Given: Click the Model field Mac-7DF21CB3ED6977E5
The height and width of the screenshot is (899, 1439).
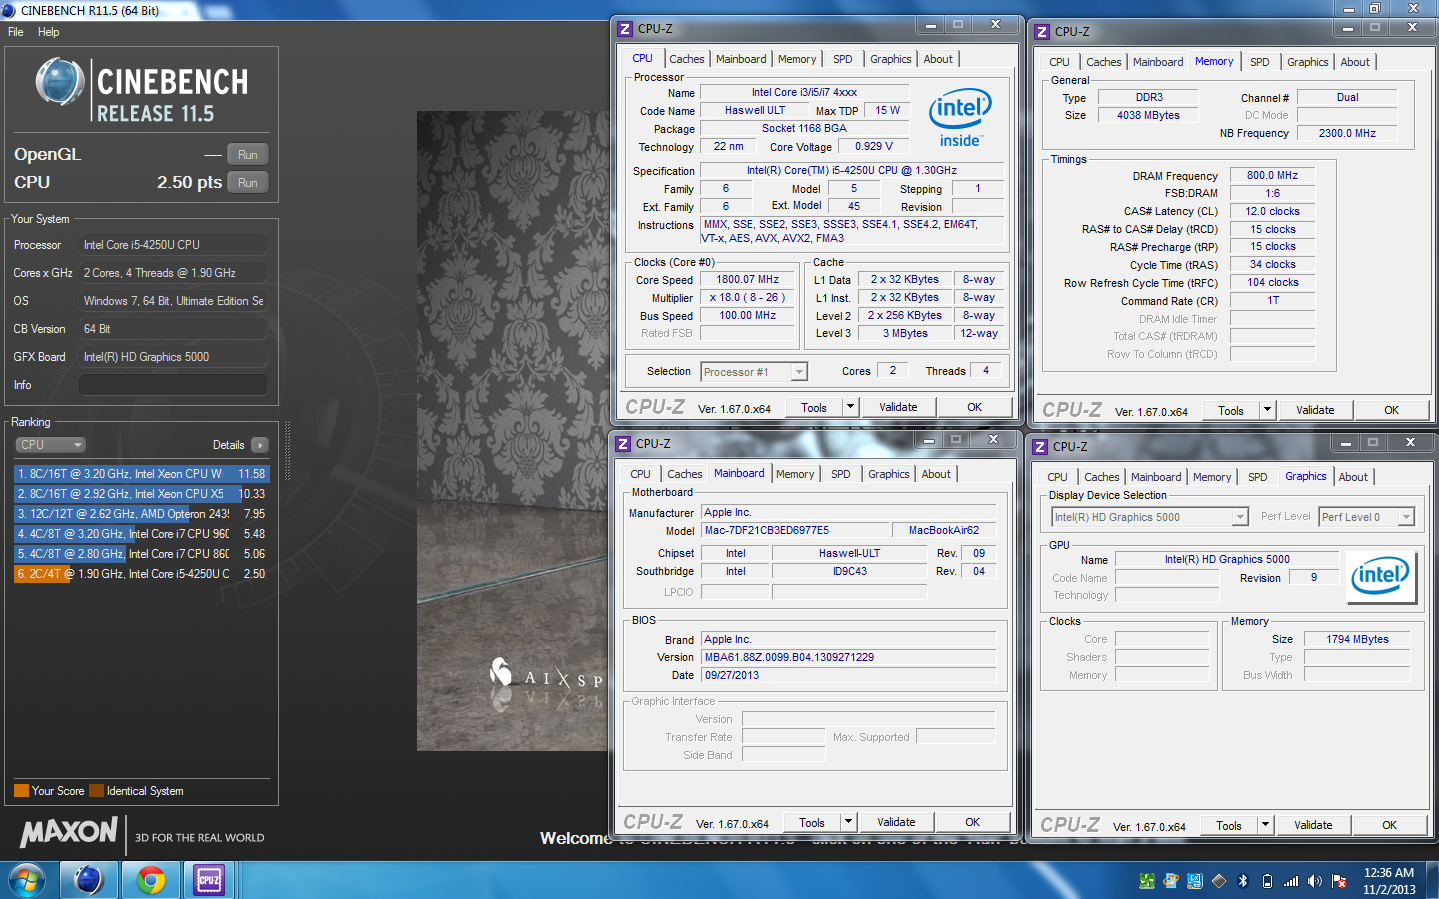Looking at the screenshot, I should [x=795, y=530].
